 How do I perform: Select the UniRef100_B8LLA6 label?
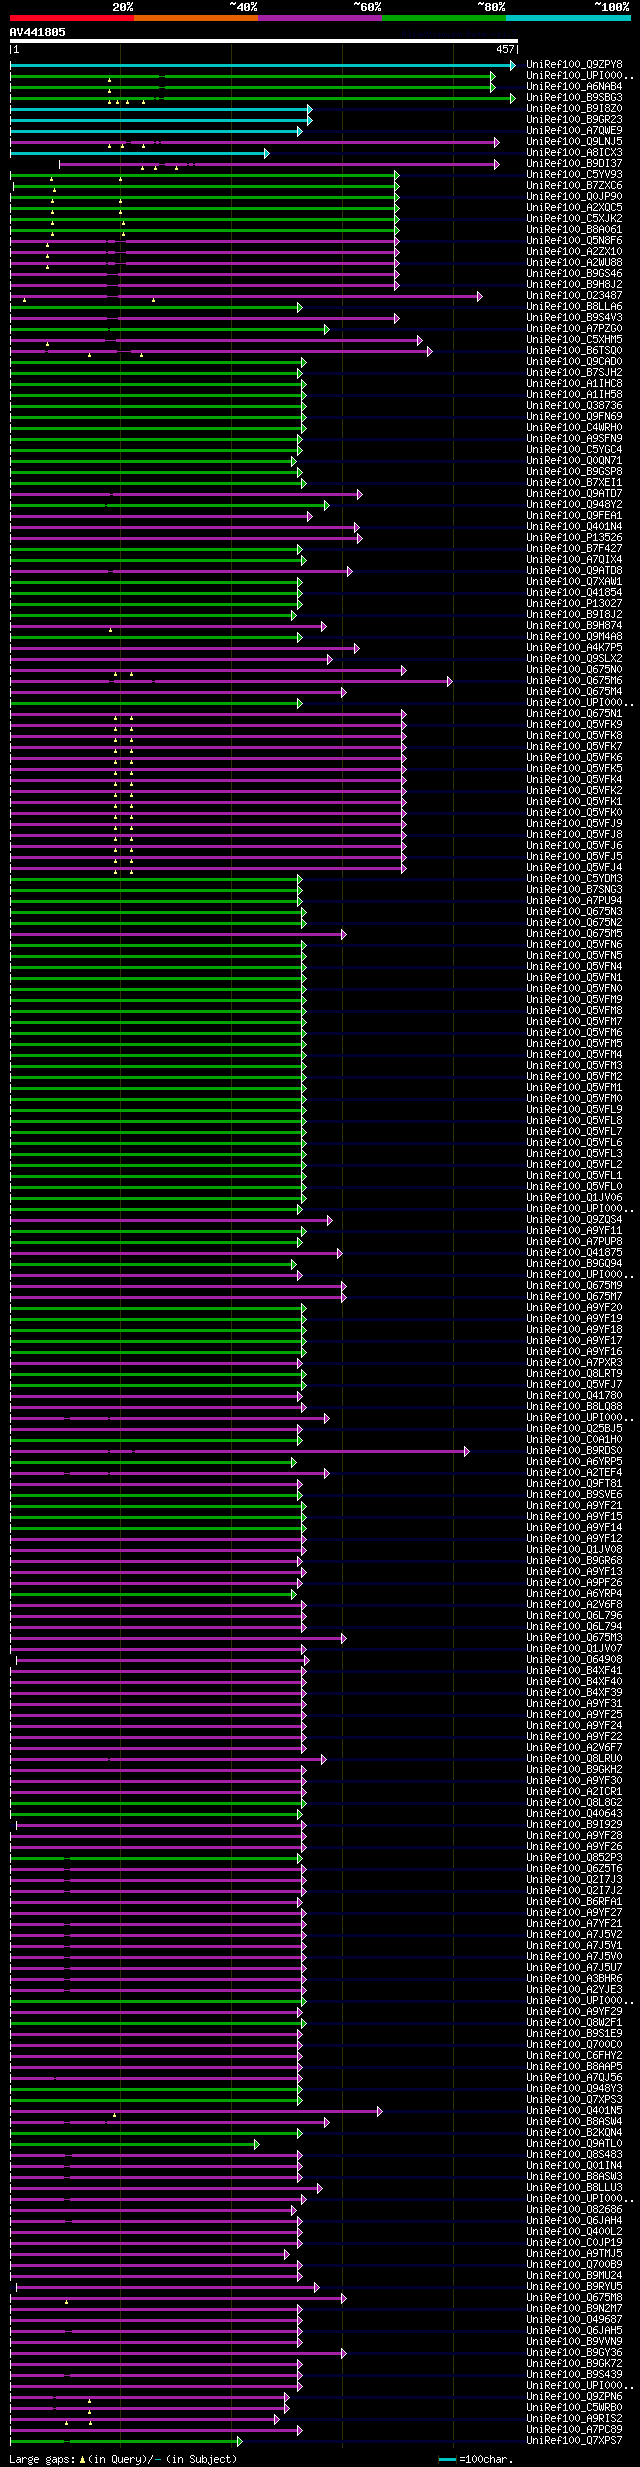(x=574, y=307)
